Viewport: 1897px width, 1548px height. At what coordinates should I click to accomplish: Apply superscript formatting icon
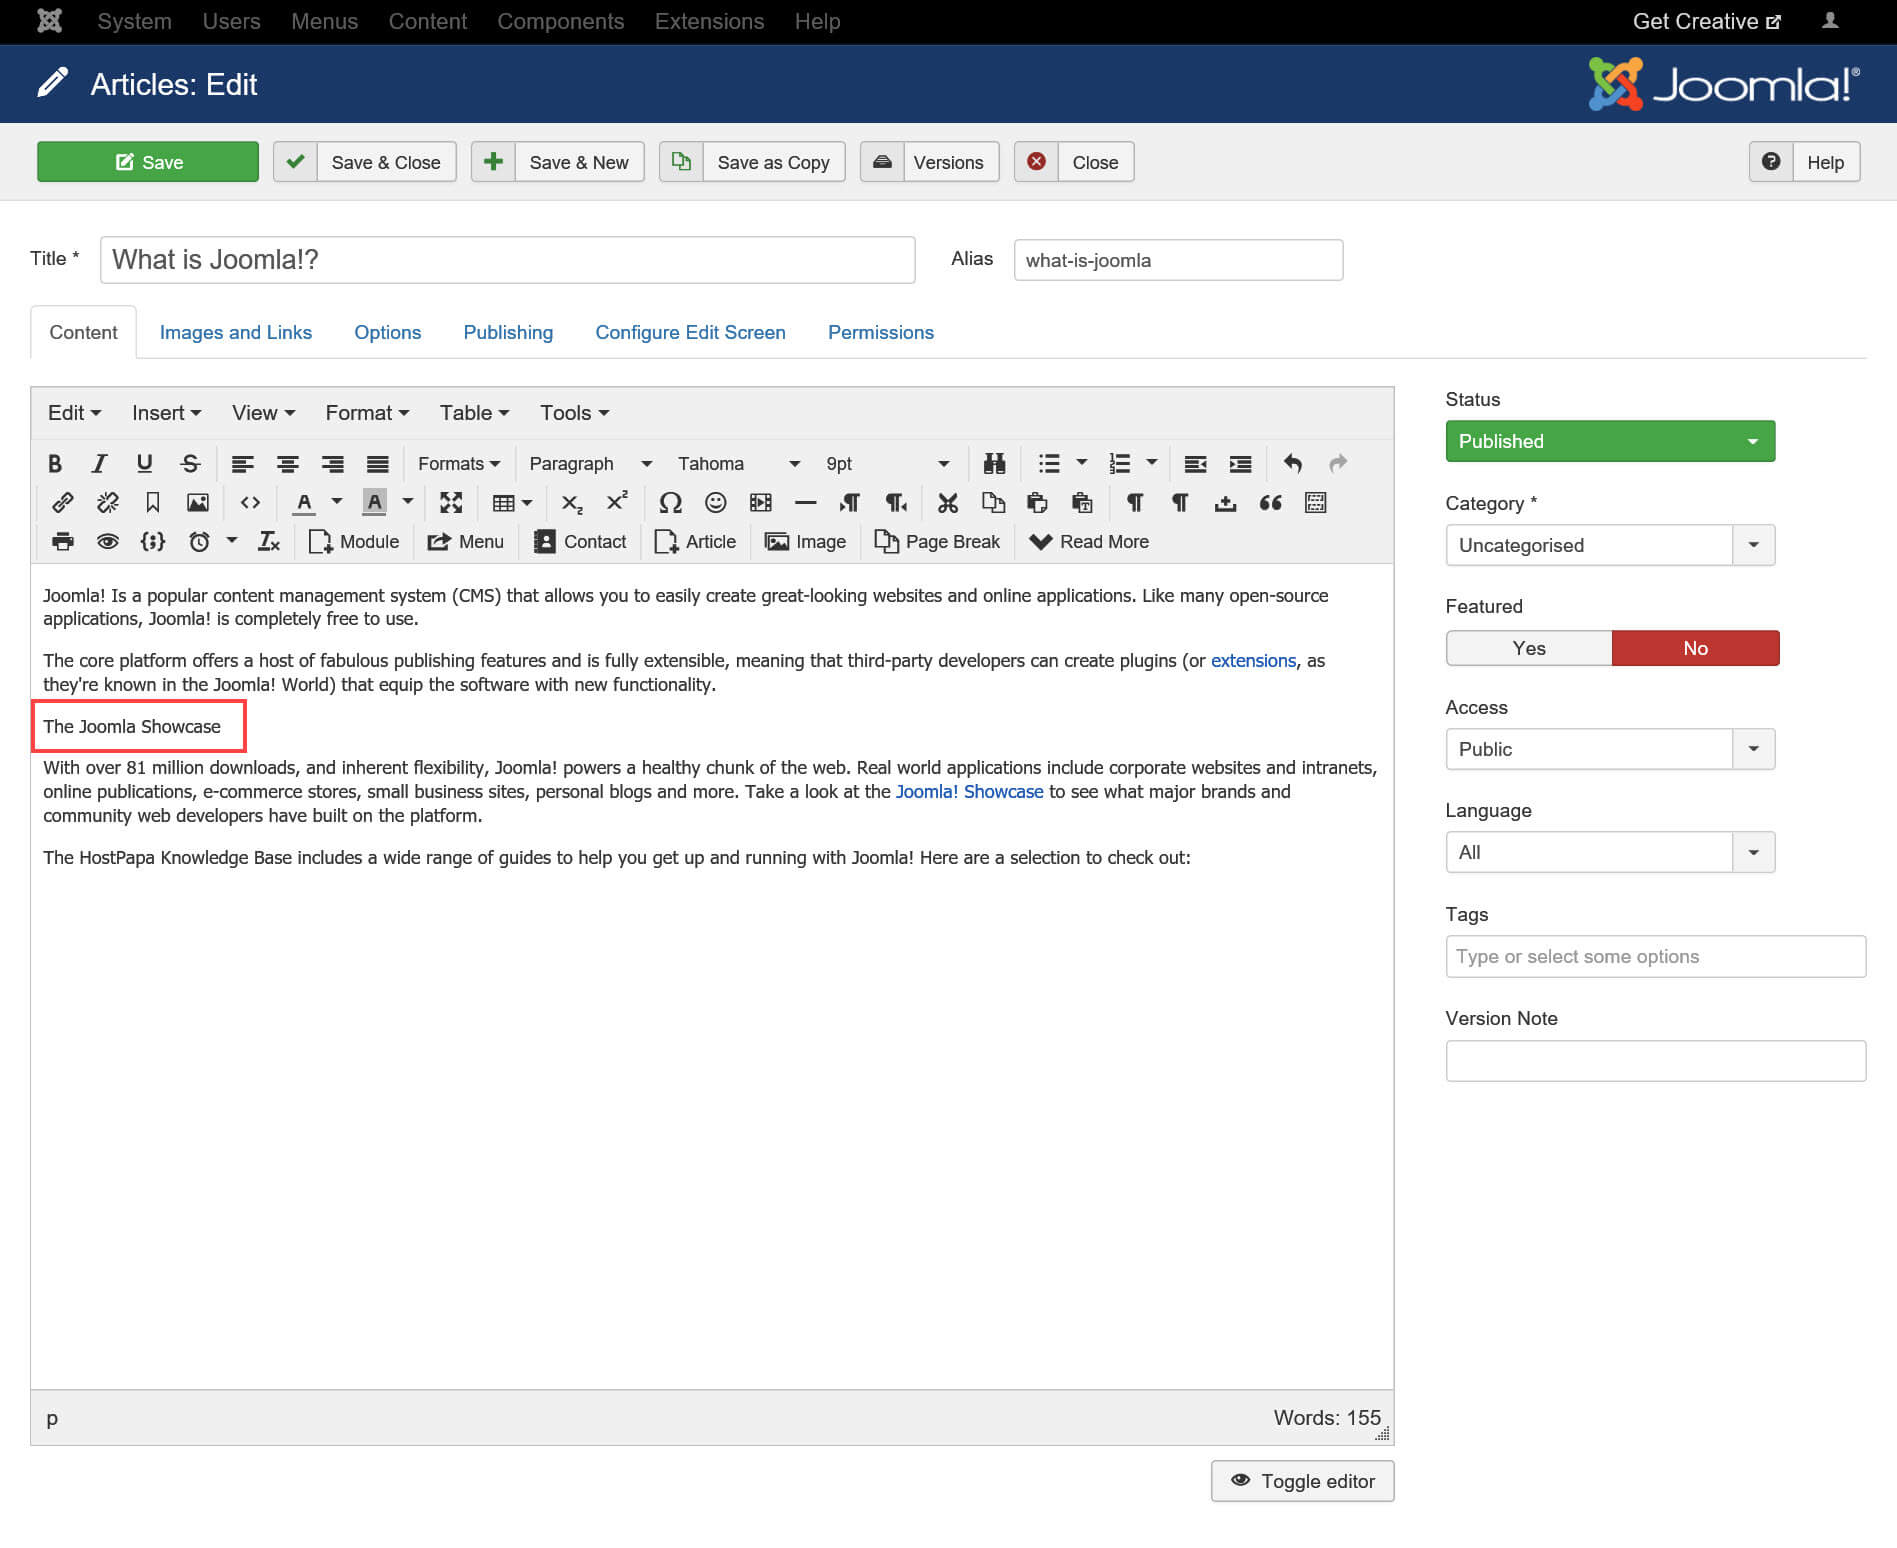click(617, 502)
